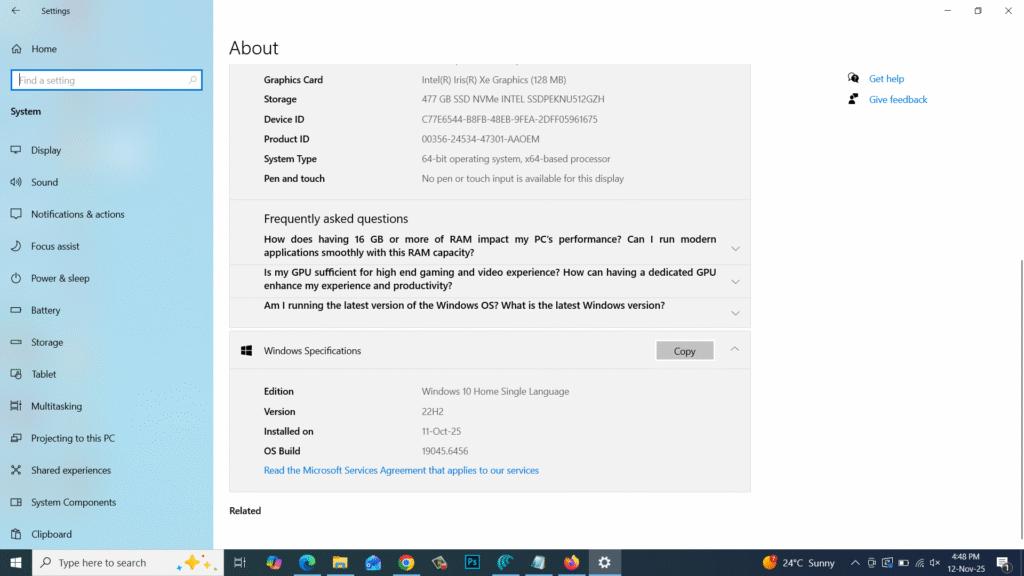Collapse the Windows Specifications section
Screen dimensions: 1024x576
point(735,350)
